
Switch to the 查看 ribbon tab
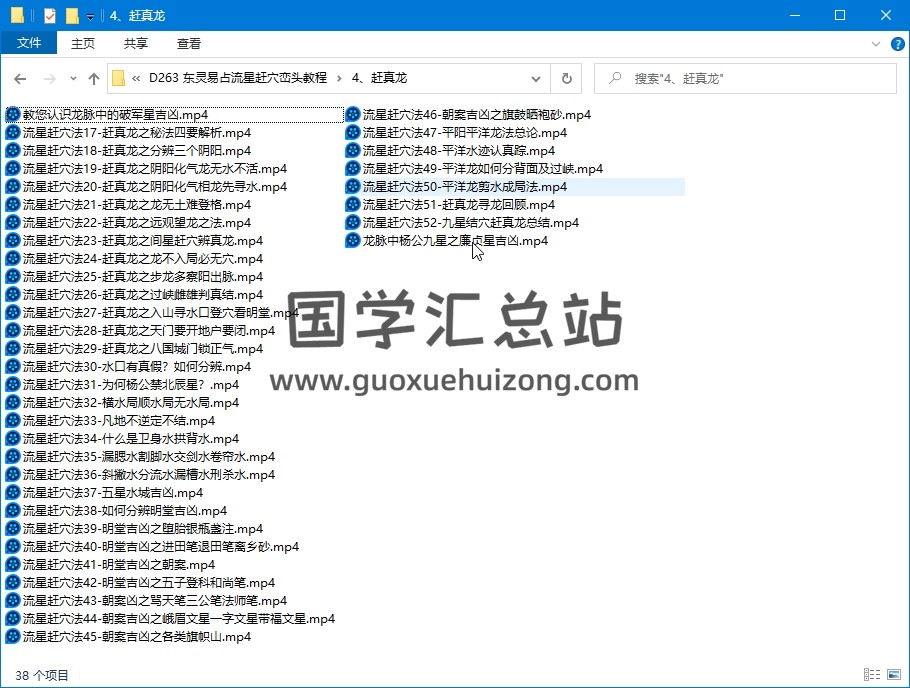[189, 44]
